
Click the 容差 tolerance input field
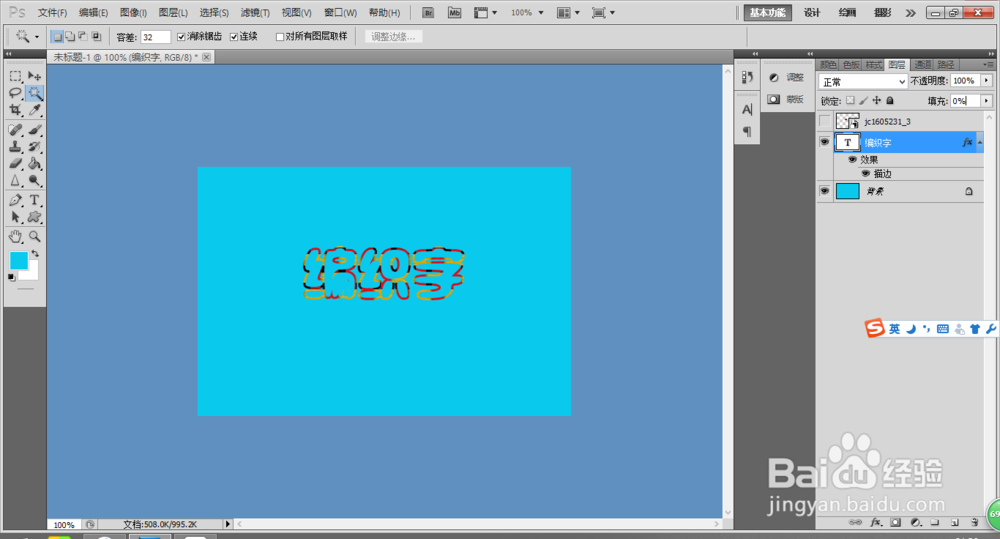[x=156, y=37]
